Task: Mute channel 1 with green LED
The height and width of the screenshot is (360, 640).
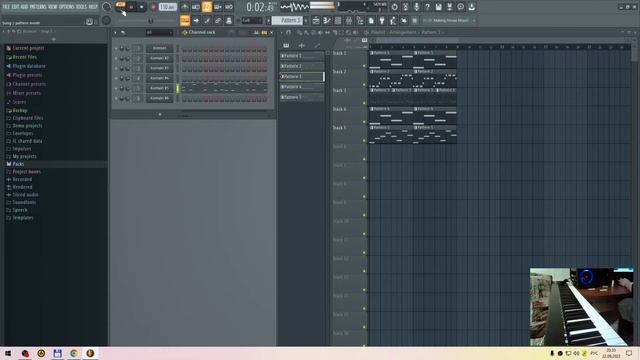Action: 116,49
